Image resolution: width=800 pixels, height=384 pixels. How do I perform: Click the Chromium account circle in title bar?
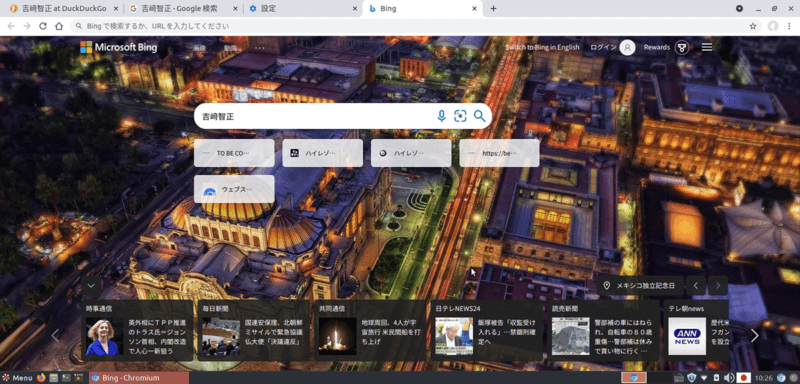pyautogui.click(x=739, y=9)
